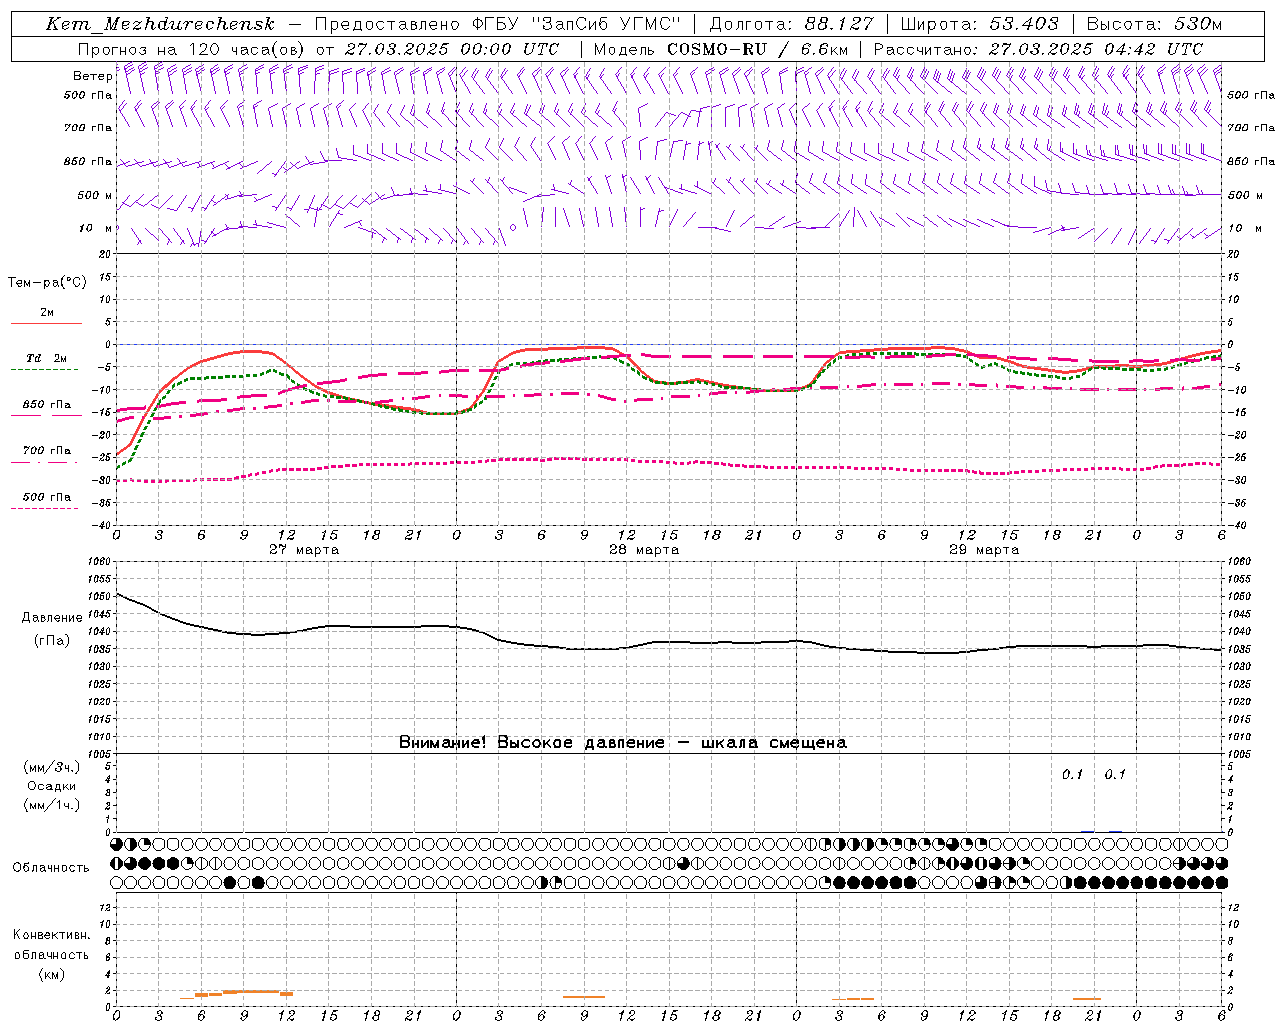The image size is (1280, 1024).
Task: Select the (мм/3ч.) units label
Action: 52,767
